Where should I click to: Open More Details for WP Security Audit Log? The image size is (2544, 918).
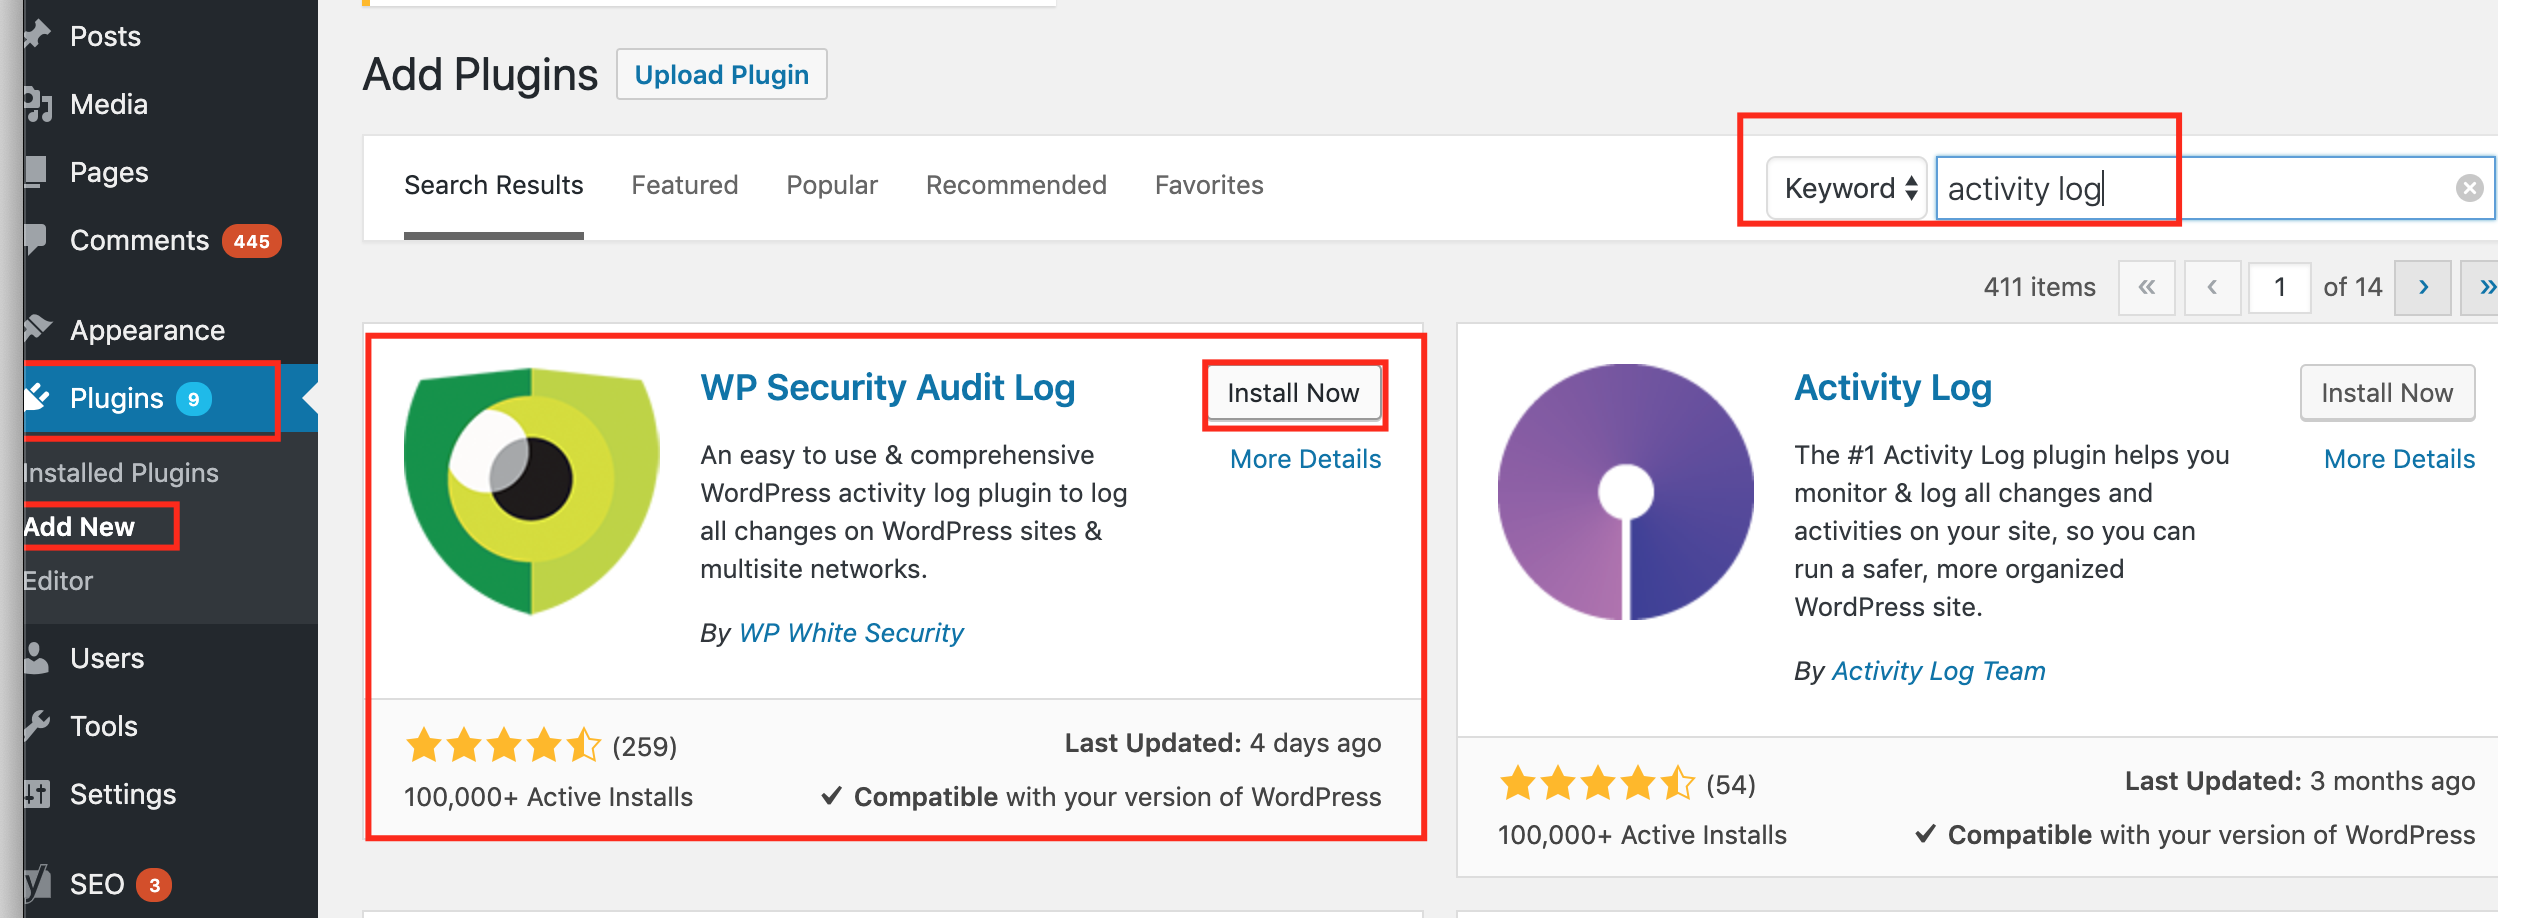coord(1305,459)
